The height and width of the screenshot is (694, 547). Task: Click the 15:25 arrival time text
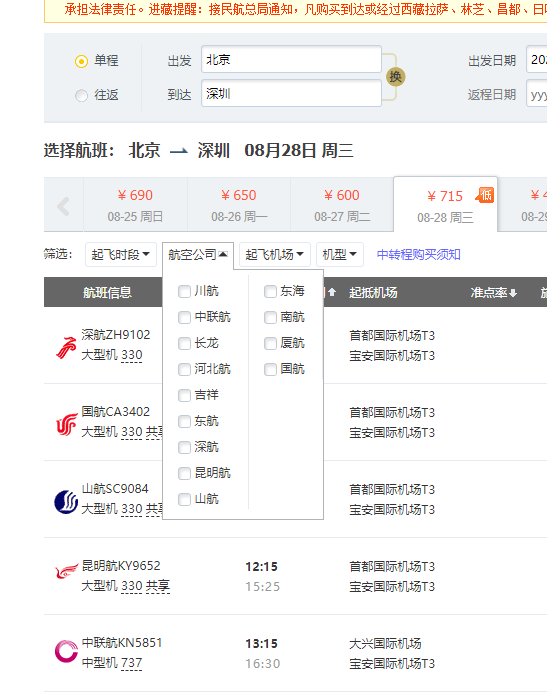pyautogui.click(x=263, y=587)
